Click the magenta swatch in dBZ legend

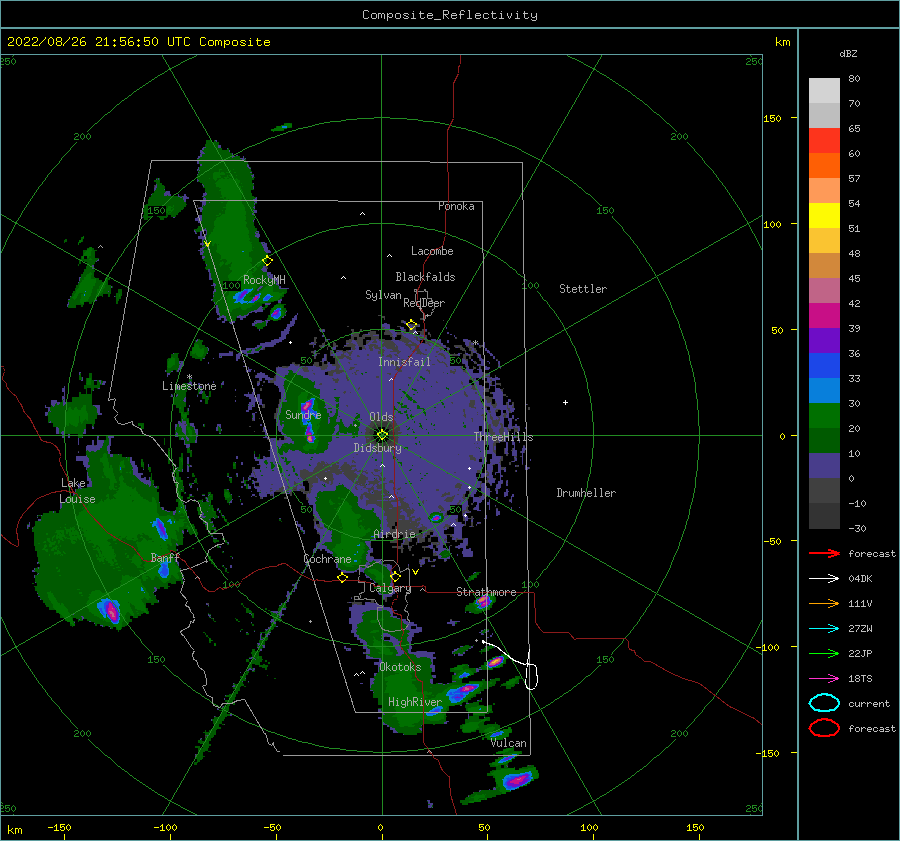pos(824,316)
